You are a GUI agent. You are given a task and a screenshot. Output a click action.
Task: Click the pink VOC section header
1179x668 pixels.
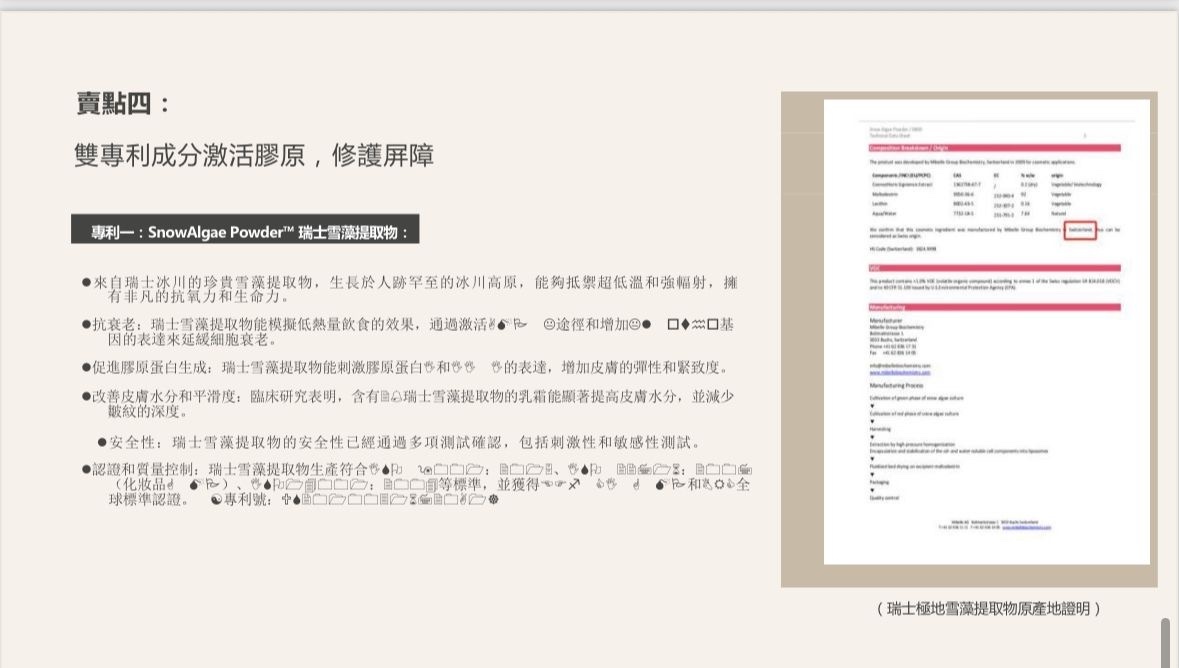tap(994, 268)
